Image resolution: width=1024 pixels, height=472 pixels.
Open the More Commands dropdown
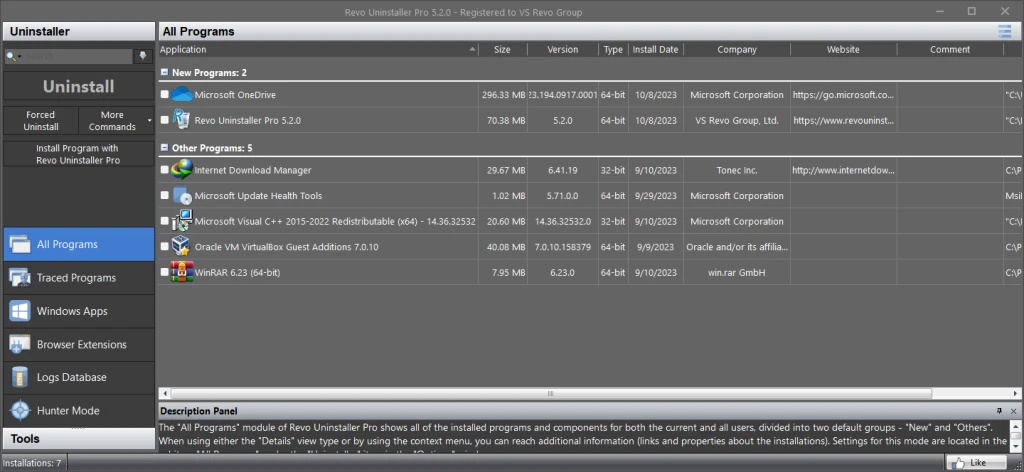[116, 121]
